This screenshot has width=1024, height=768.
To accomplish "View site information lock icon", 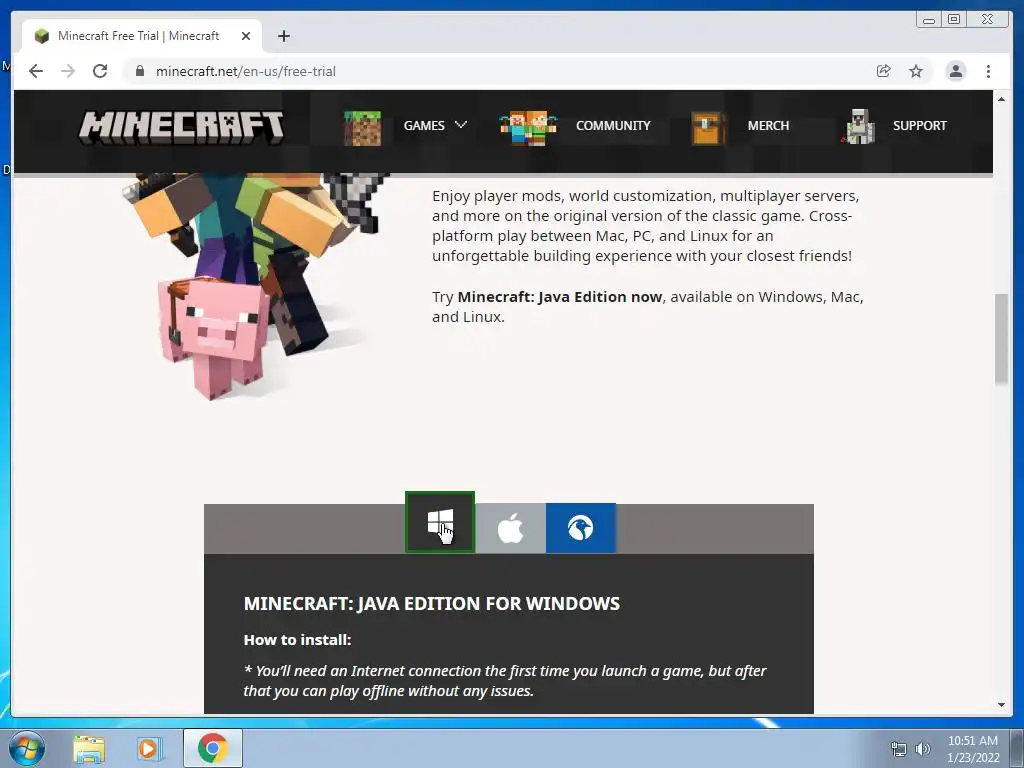I will click(x=139, y=71).
